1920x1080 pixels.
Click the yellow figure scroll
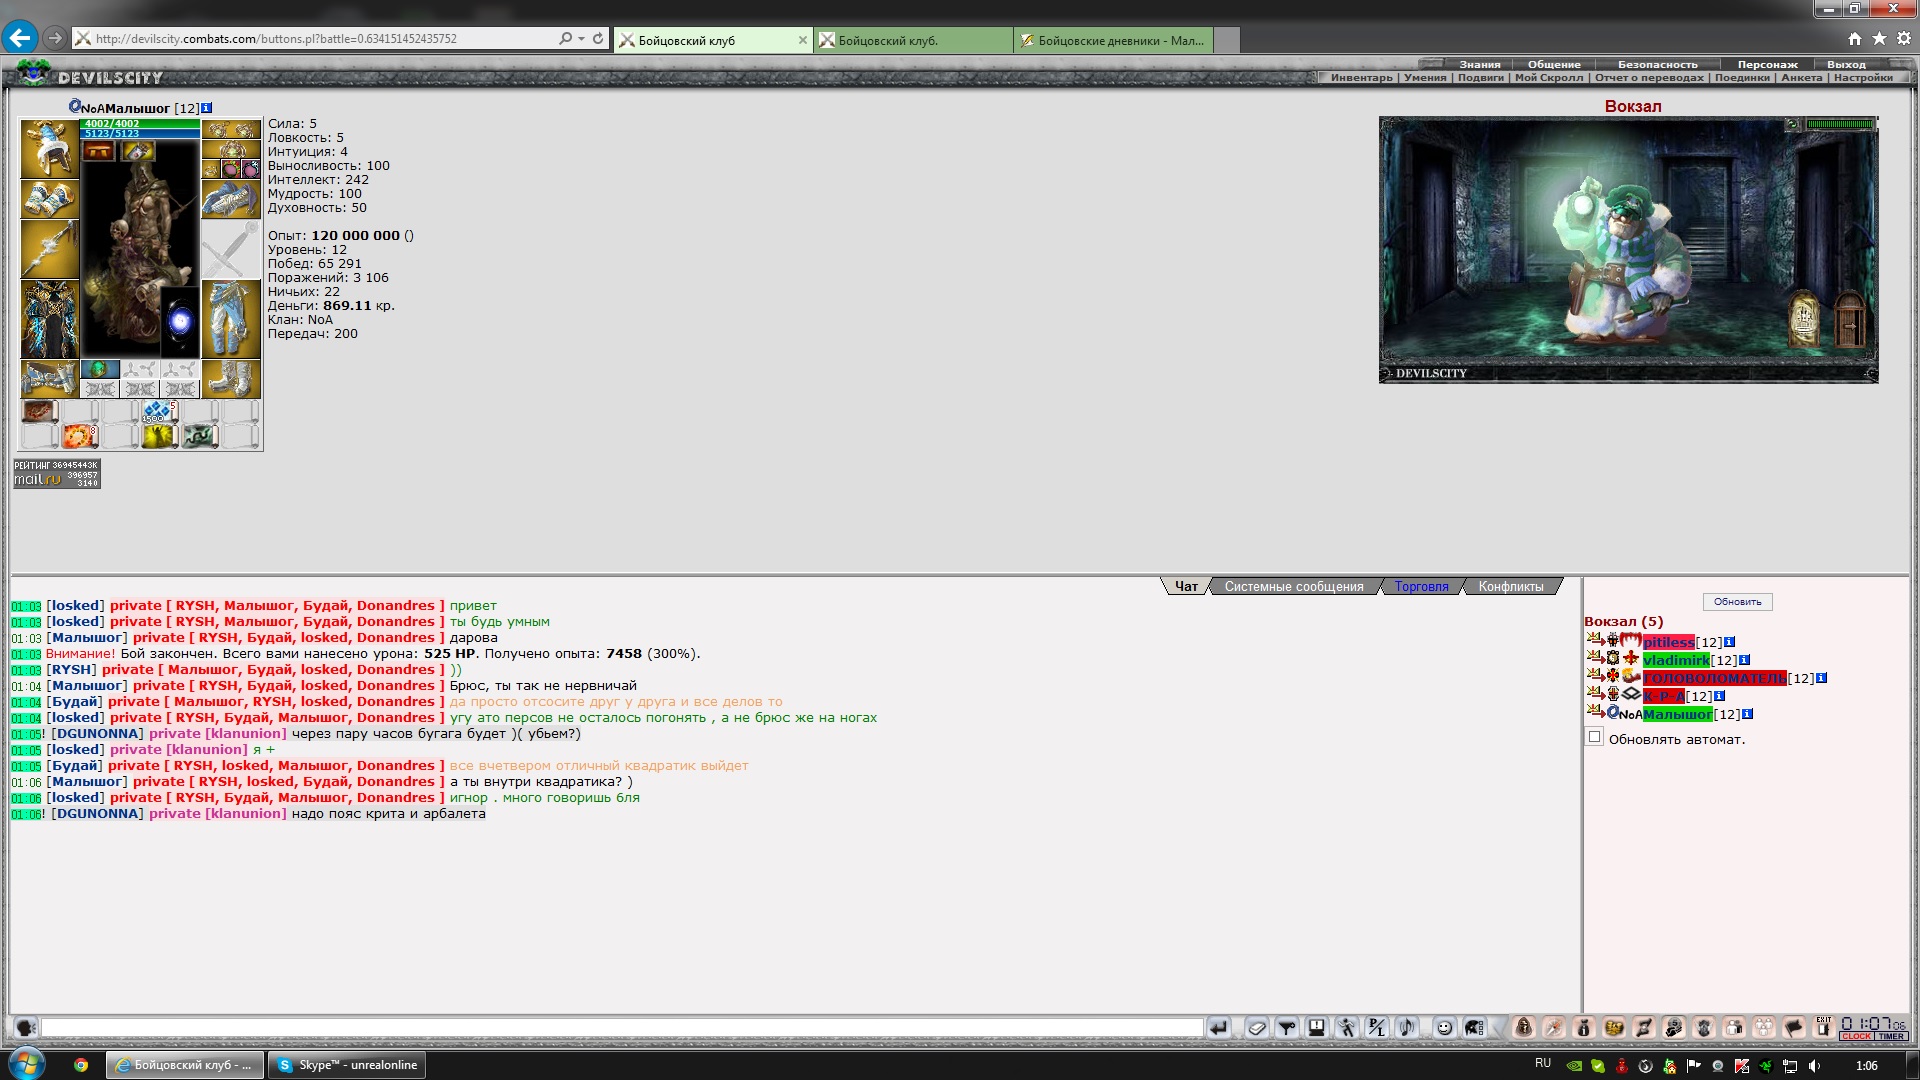[160, 436]
